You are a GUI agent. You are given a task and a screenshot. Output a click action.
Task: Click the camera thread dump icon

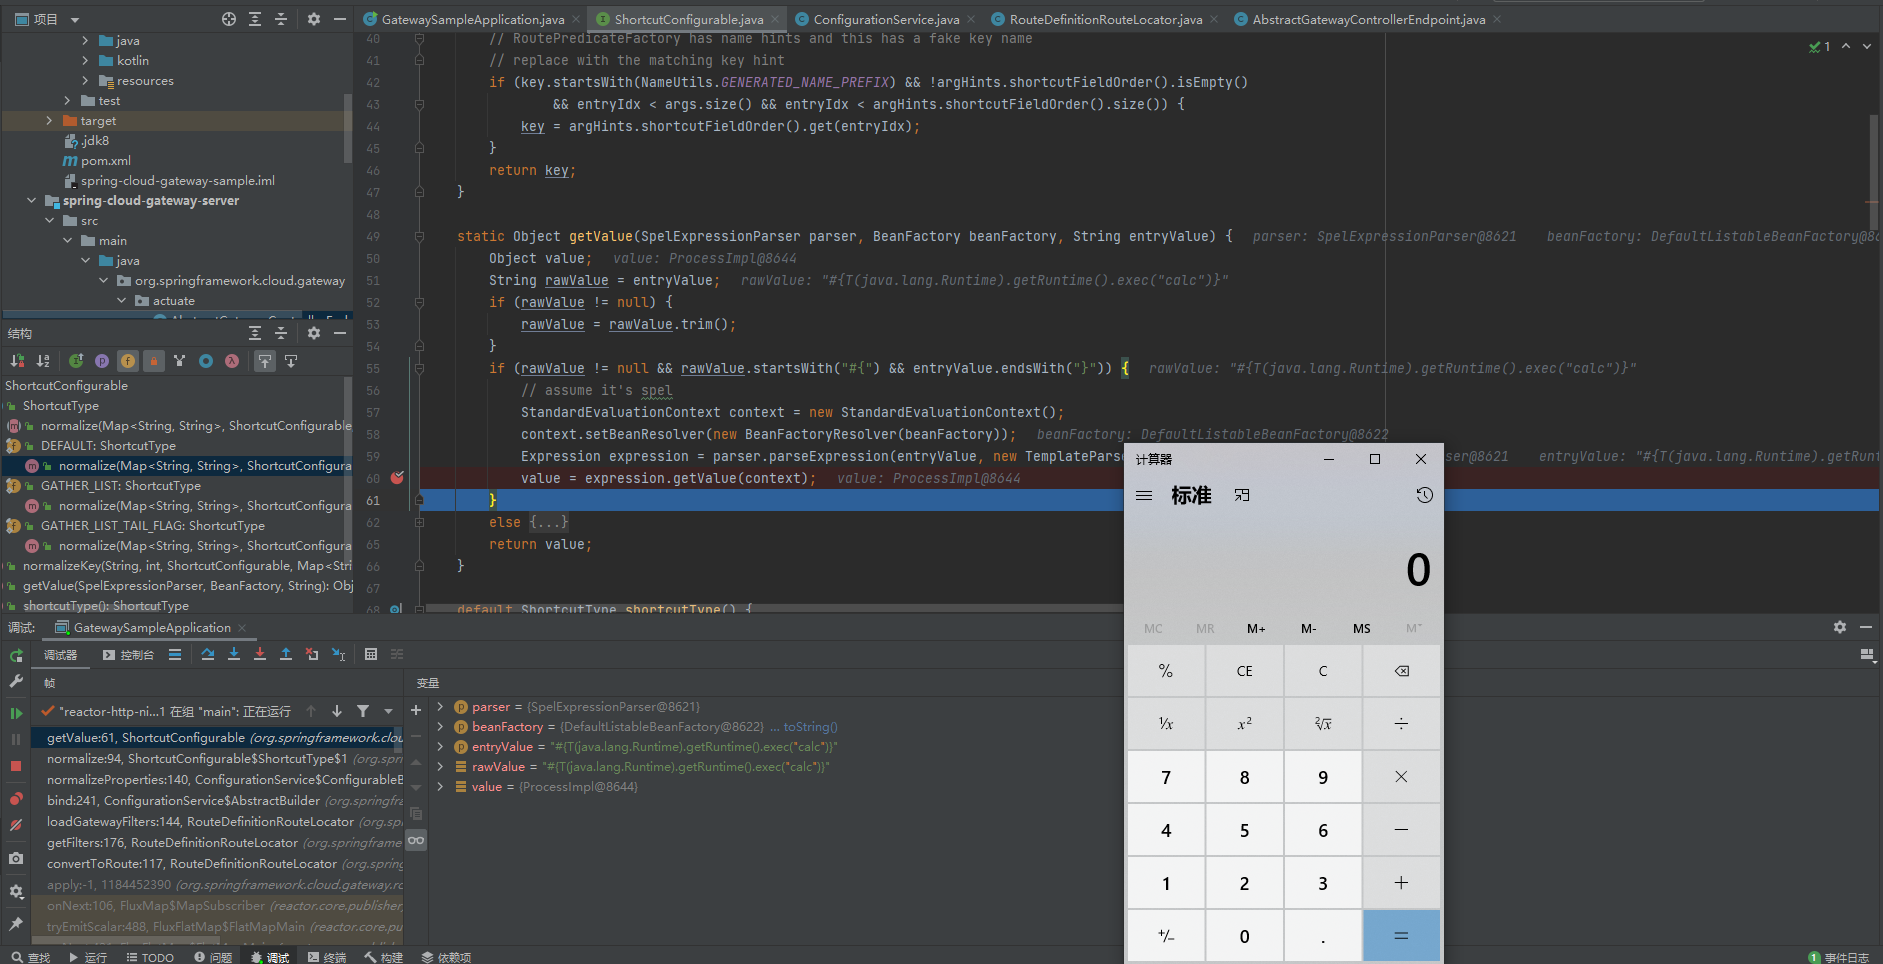click(16, 858)
